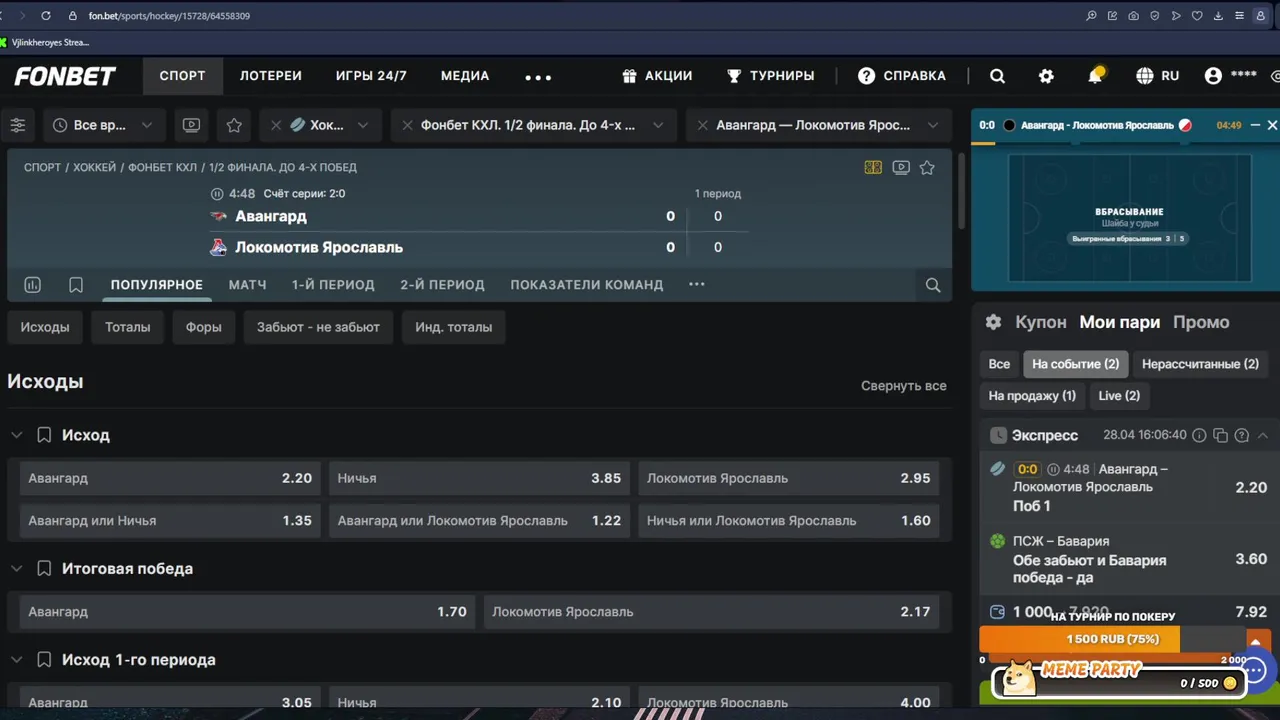The height and width of the screenshot is (720, 1280).
Task: Close the live match tracker widget
Action: point(1272,125)
